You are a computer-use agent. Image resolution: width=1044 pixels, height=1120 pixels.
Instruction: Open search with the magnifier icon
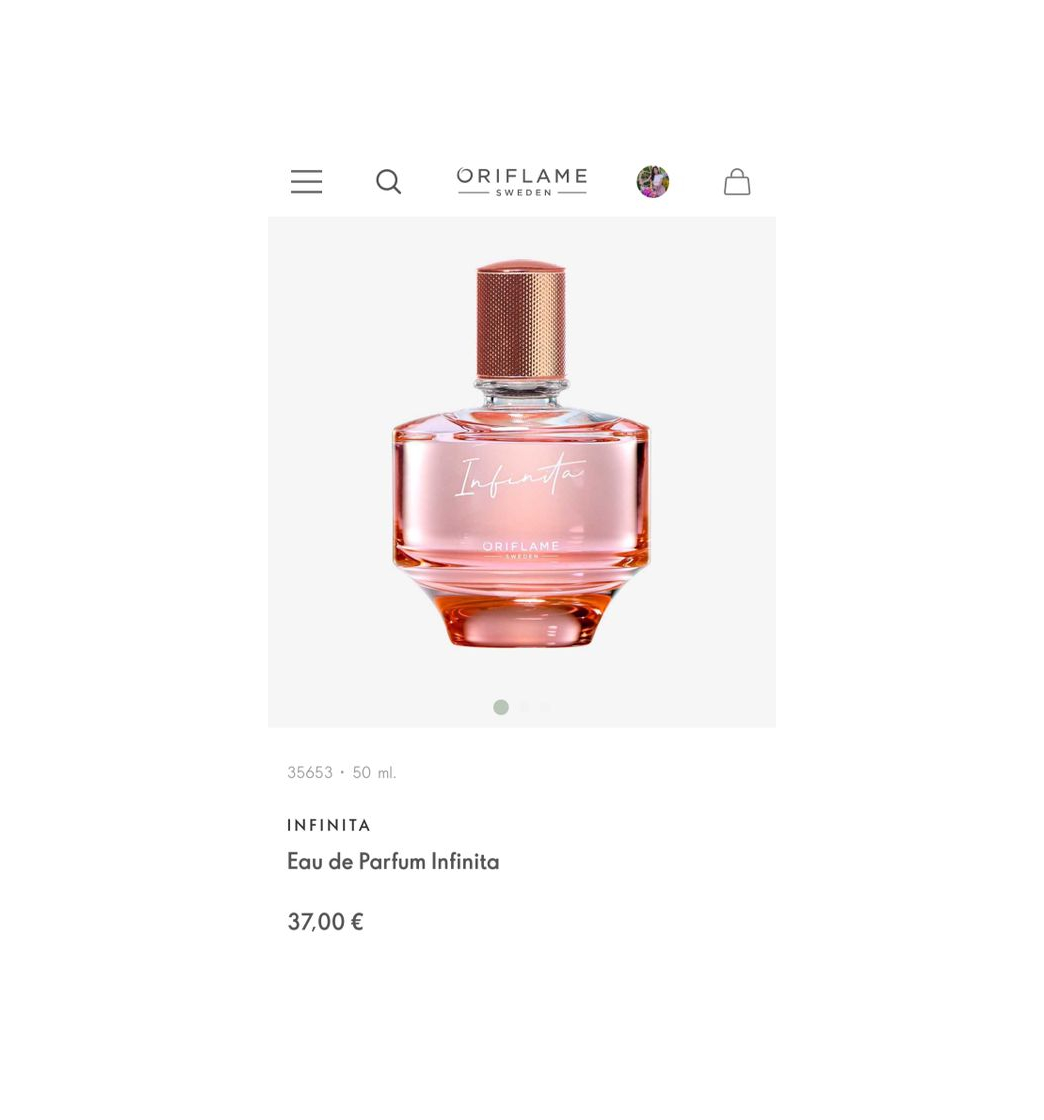[388, 181]
